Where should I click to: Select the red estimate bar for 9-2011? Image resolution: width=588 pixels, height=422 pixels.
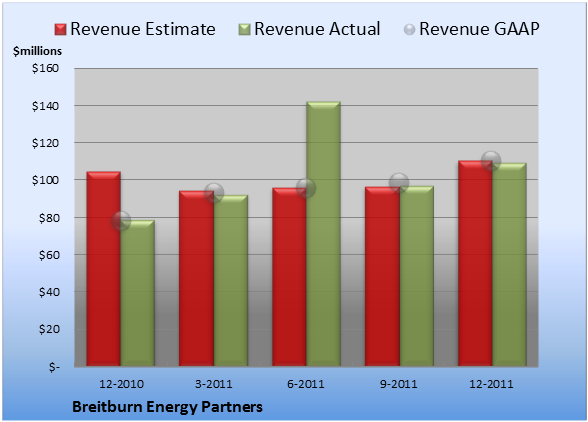tap(382, 276)
